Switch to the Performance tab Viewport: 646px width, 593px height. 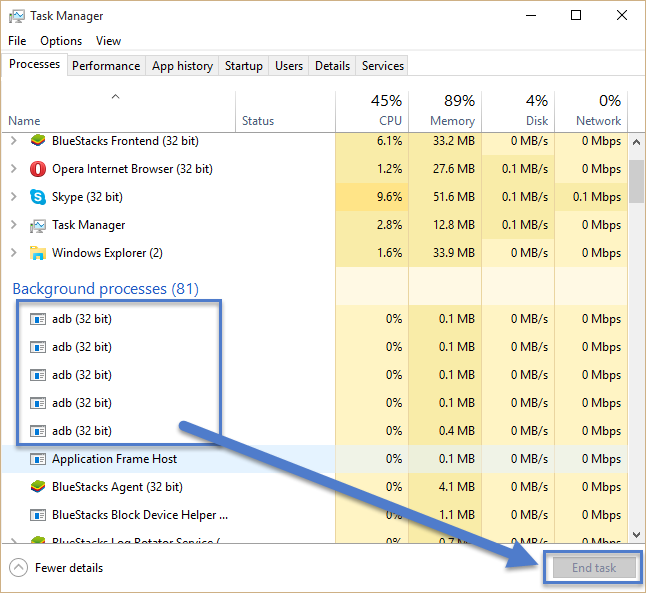coord(106,66)
